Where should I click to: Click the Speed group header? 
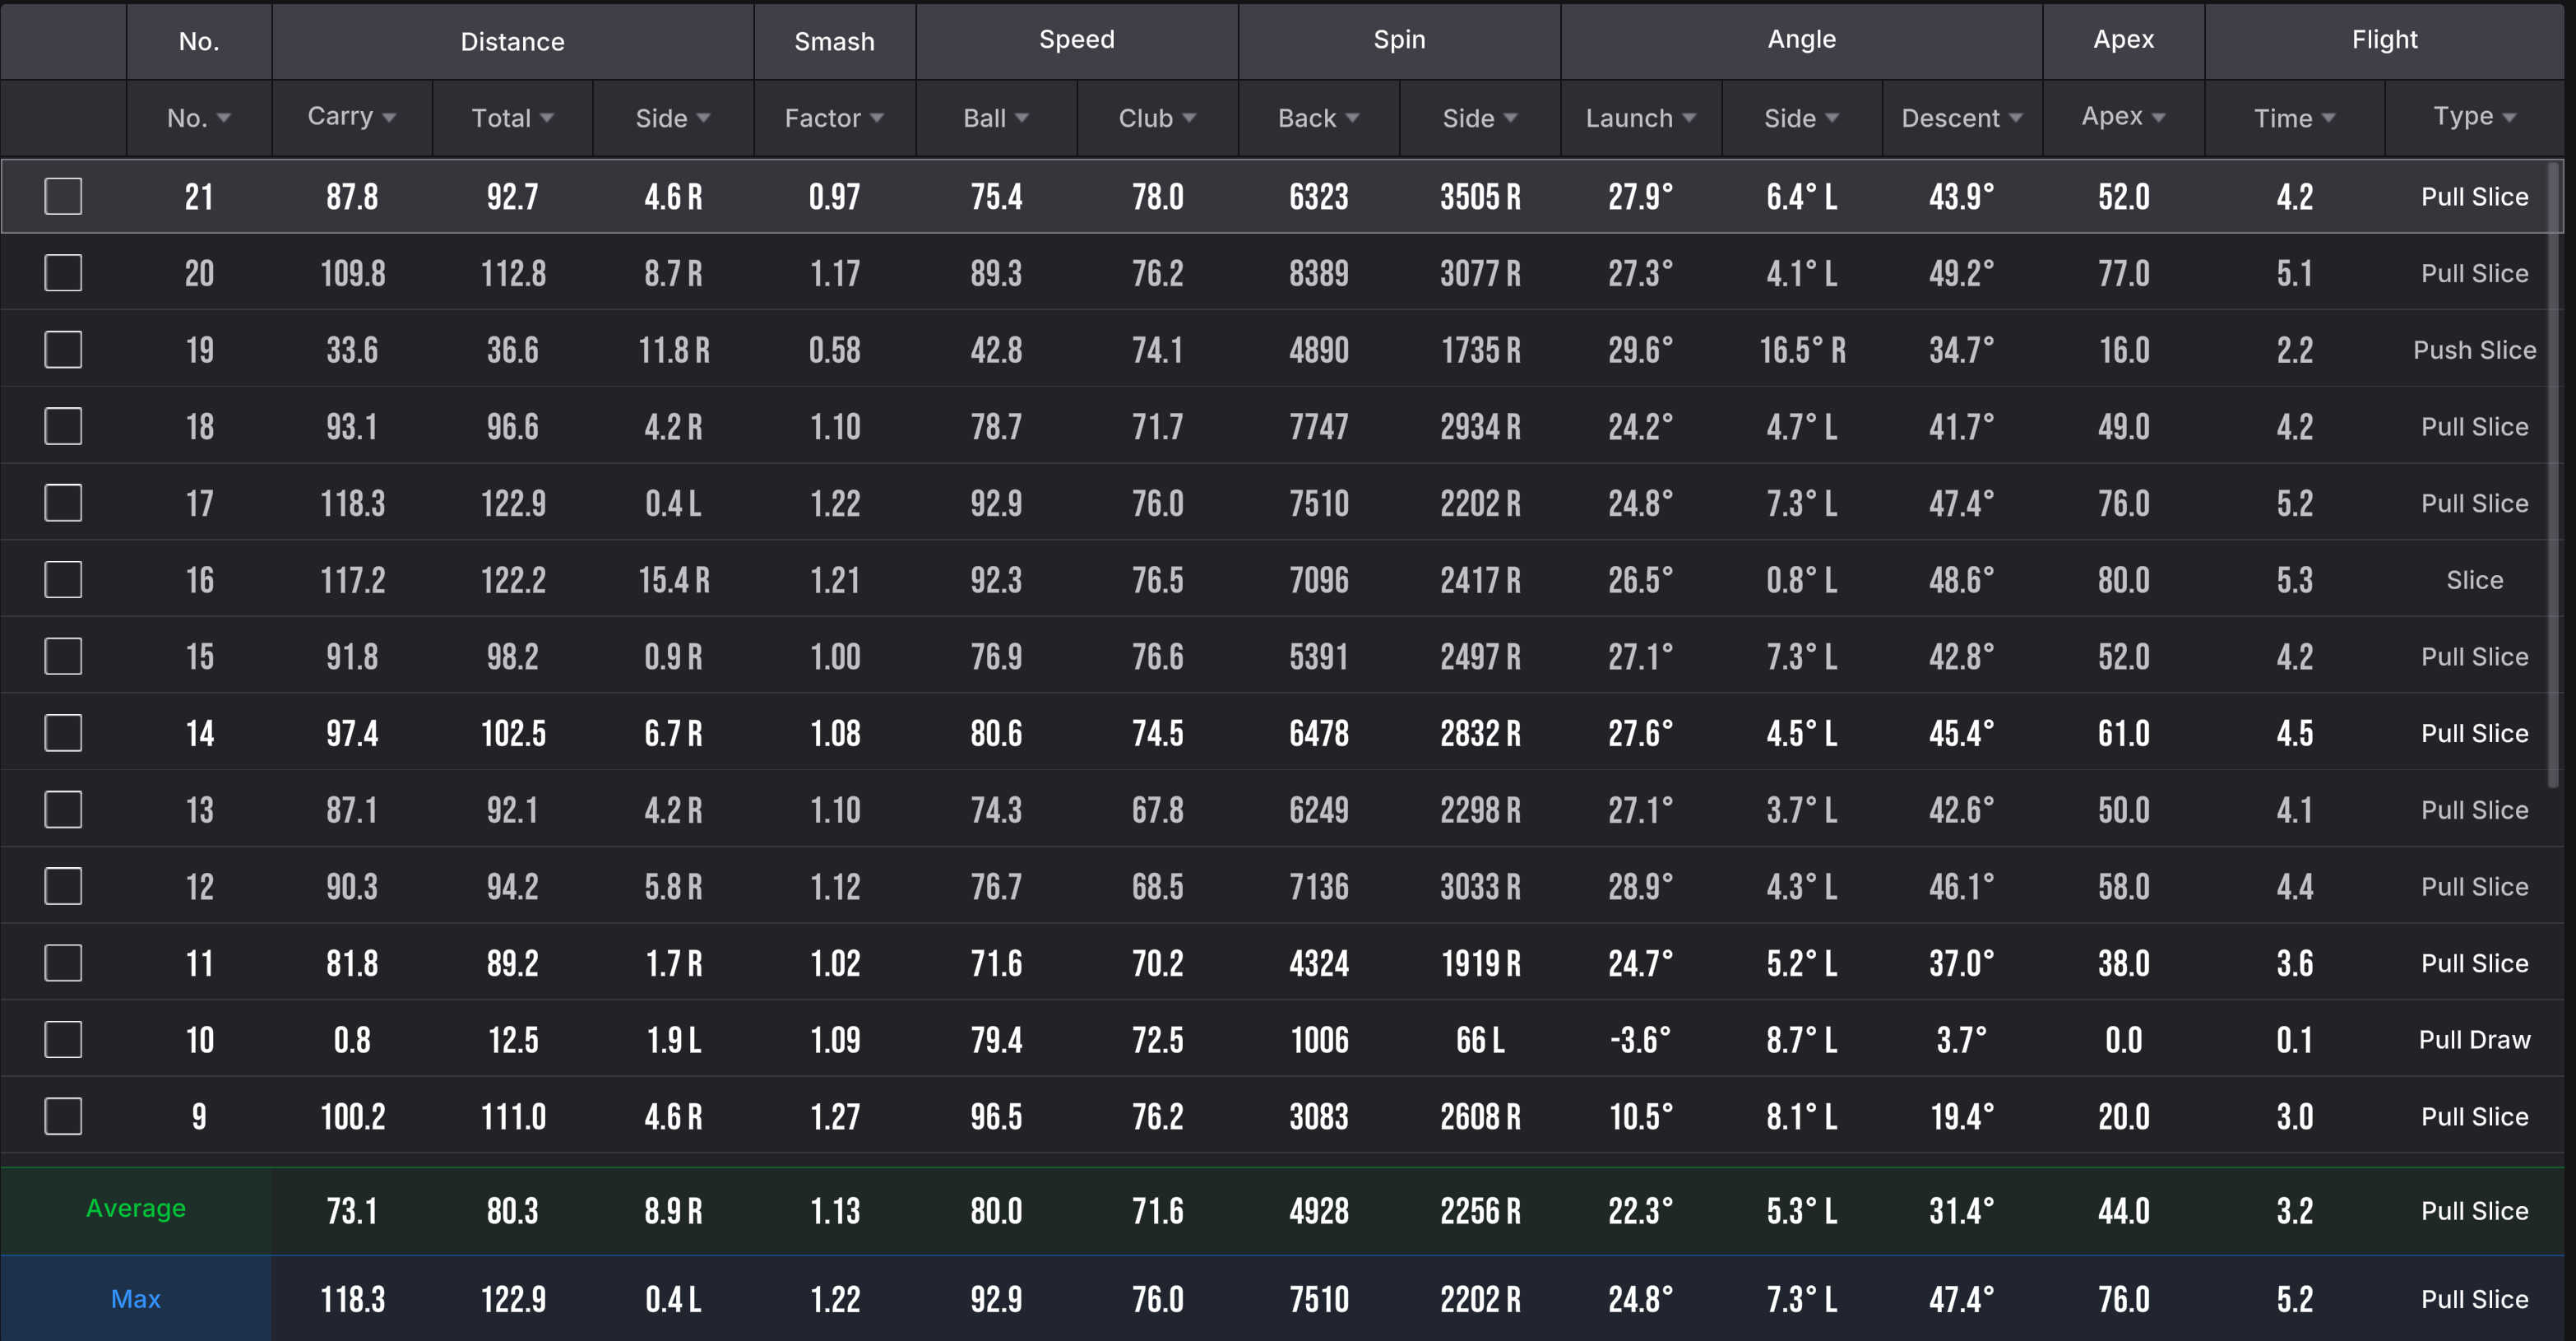pos(1077,41)
